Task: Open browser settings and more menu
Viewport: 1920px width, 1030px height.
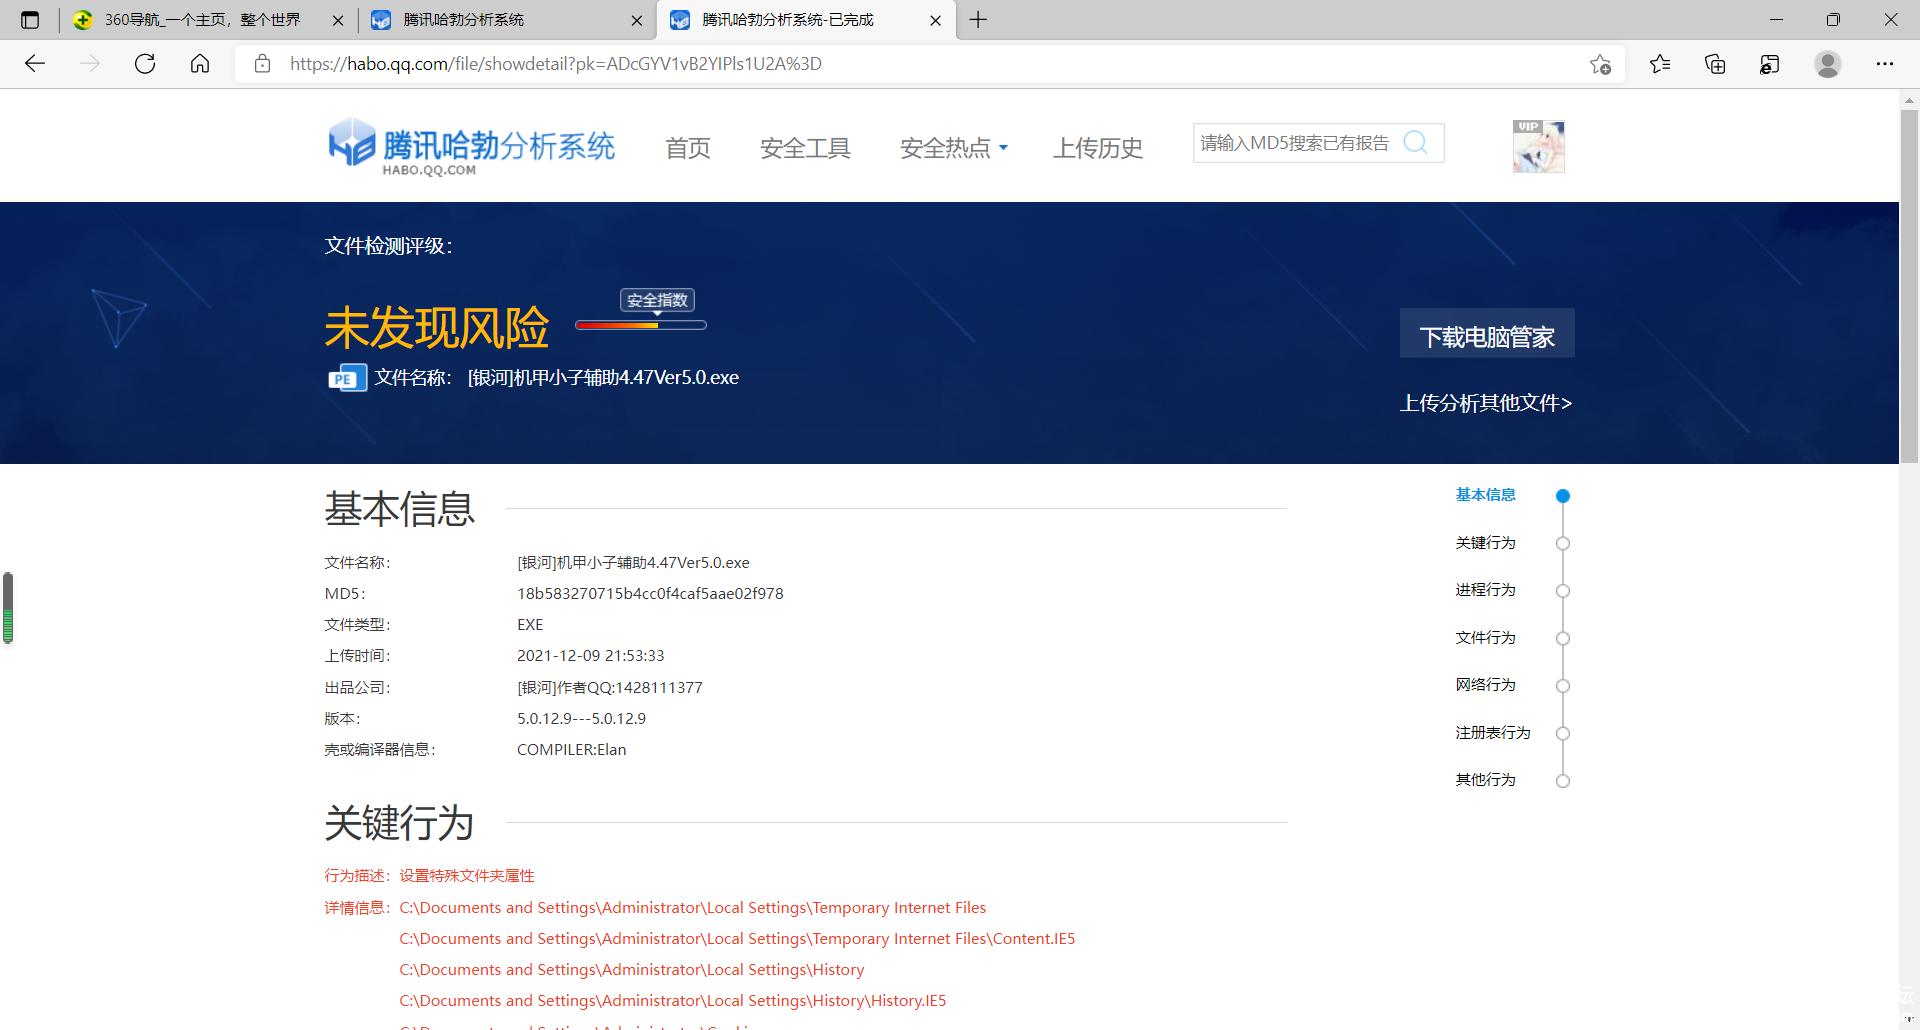Action: click(1885, 64)
